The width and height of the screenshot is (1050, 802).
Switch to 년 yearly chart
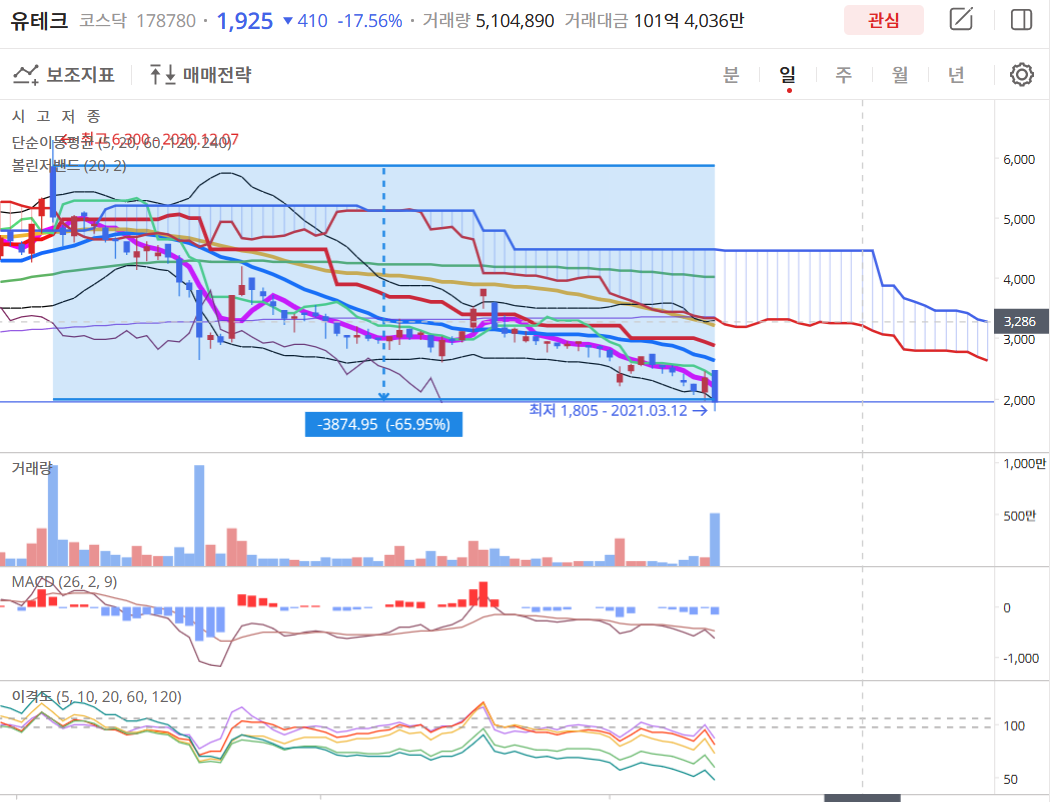tap(956, 74)
